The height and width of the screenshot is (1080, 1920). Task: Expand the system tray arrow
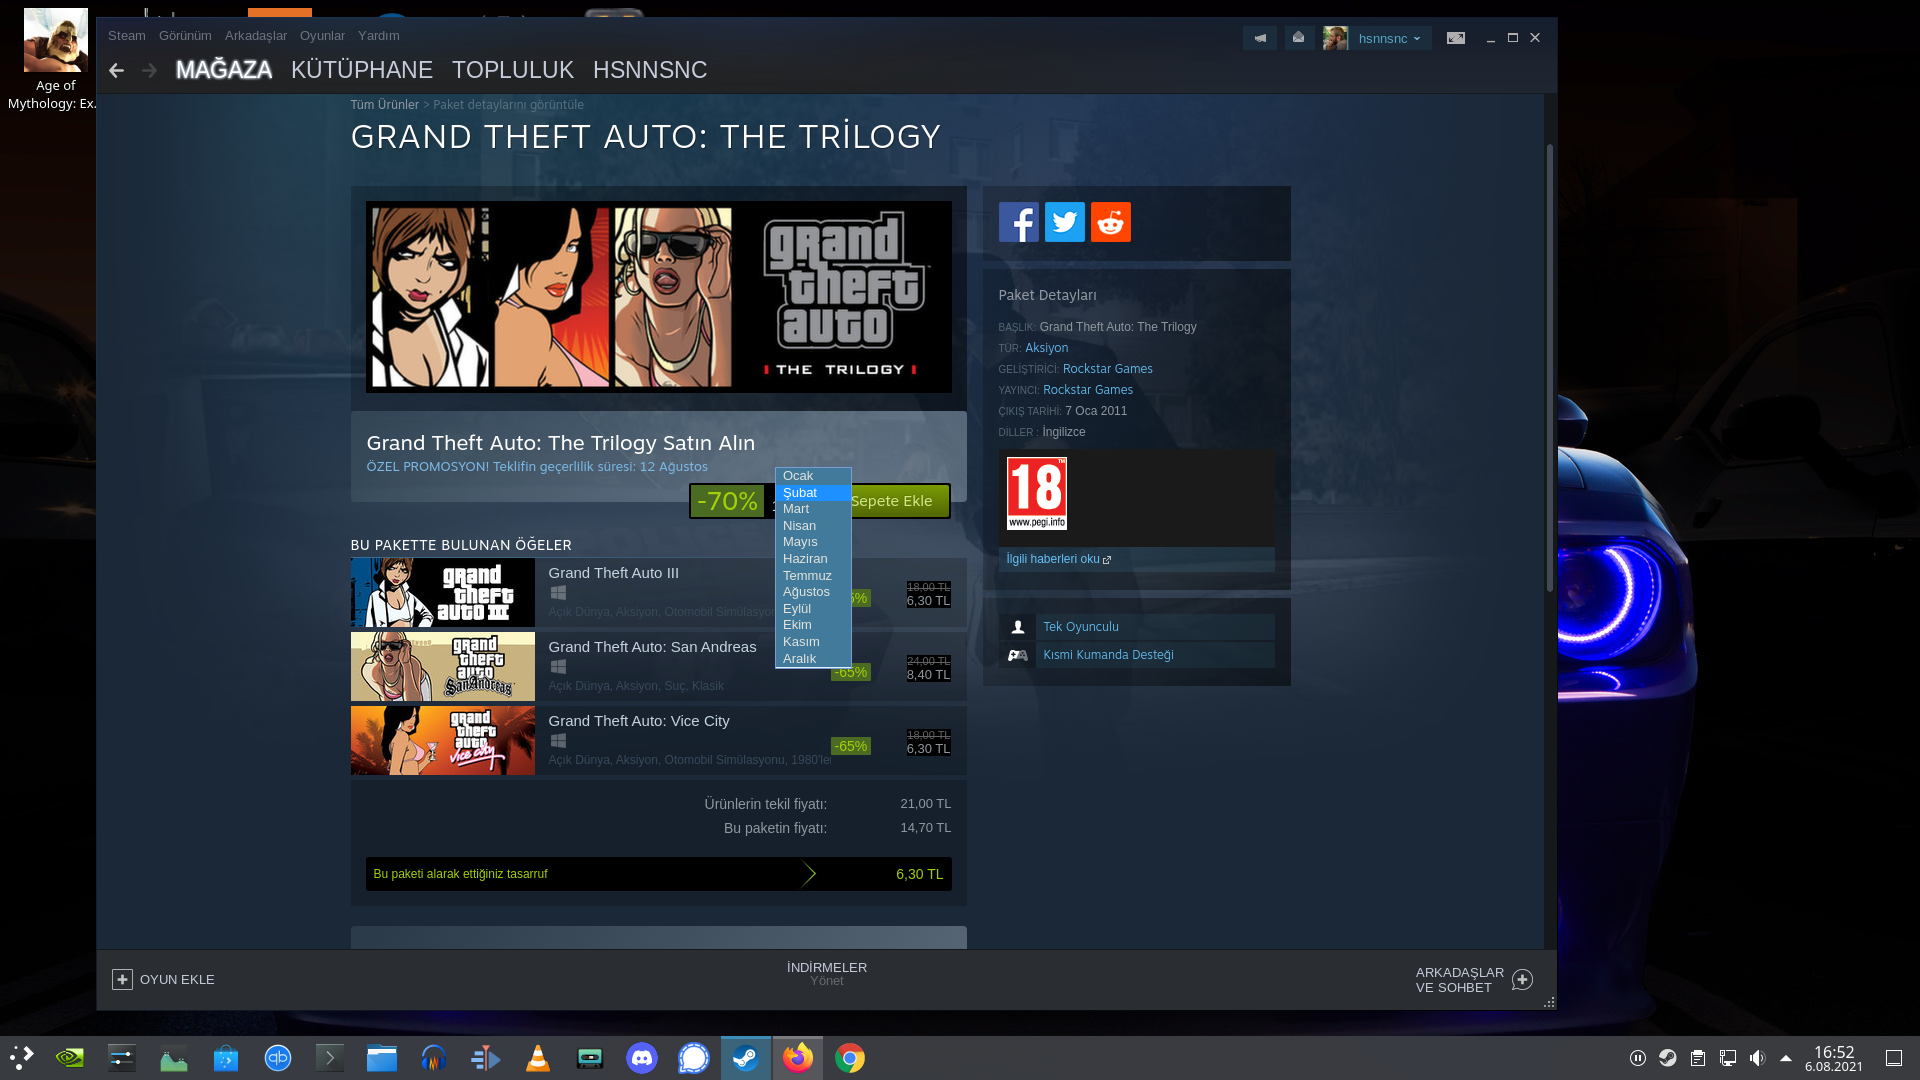point(1785,1058)
